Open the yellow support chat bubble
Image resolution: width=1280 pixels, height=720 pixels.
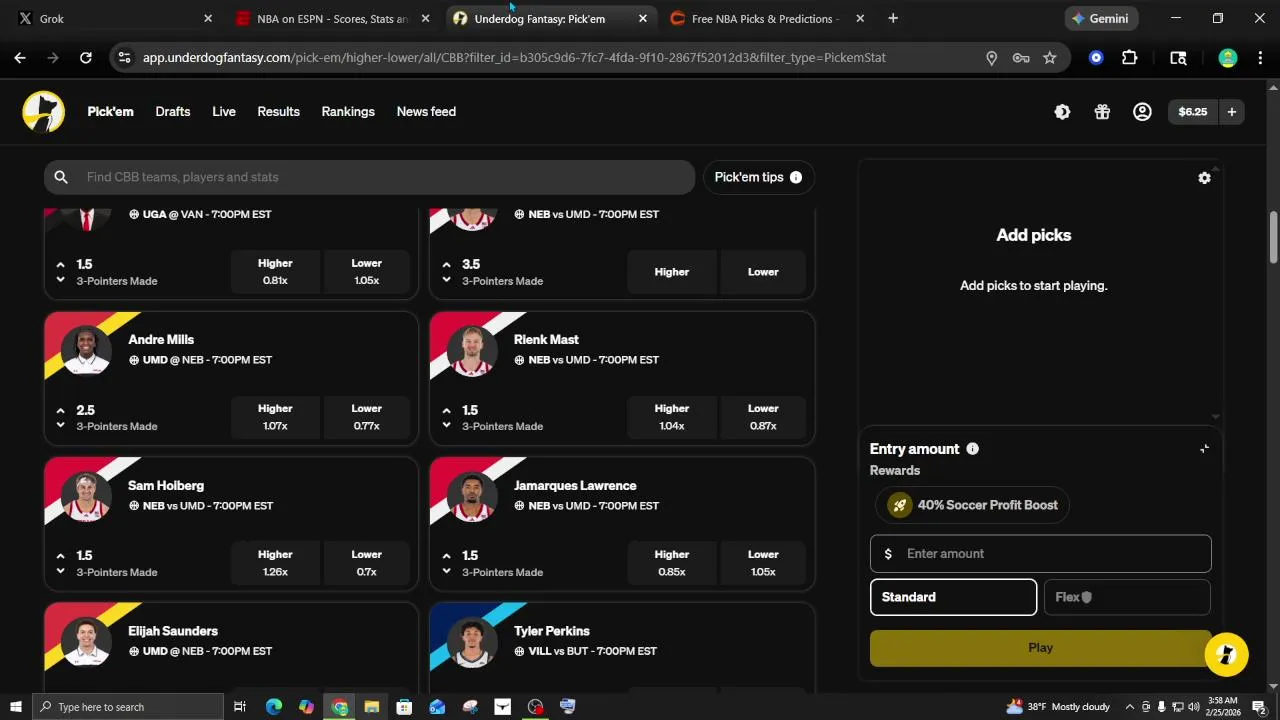point(1226,655)
